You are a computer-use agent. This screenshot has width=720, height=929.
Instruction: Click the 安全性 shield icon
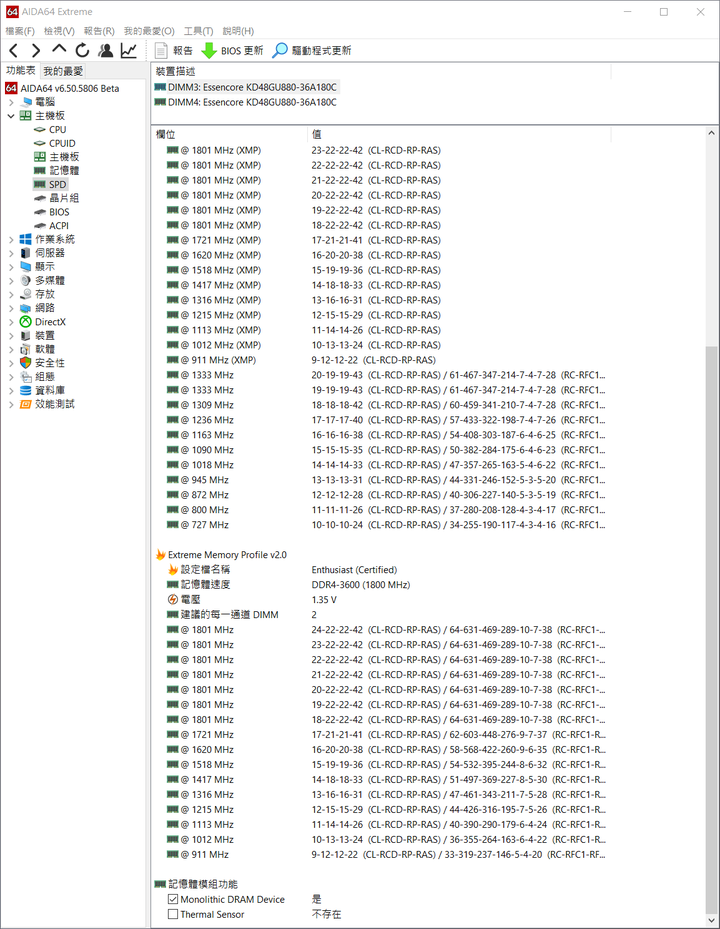pos(25,363)
